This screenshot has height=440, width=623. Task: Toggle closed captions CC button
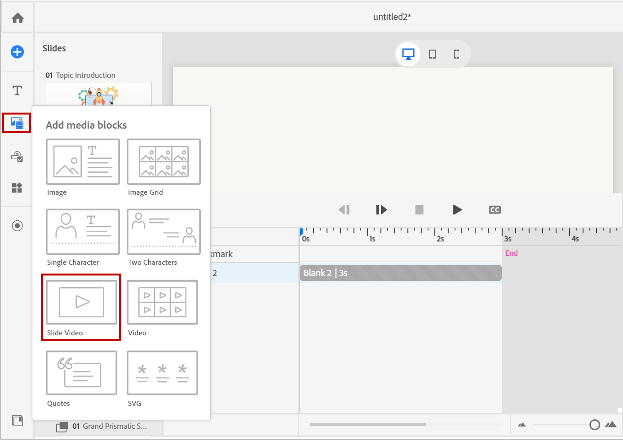coord(494,210)
